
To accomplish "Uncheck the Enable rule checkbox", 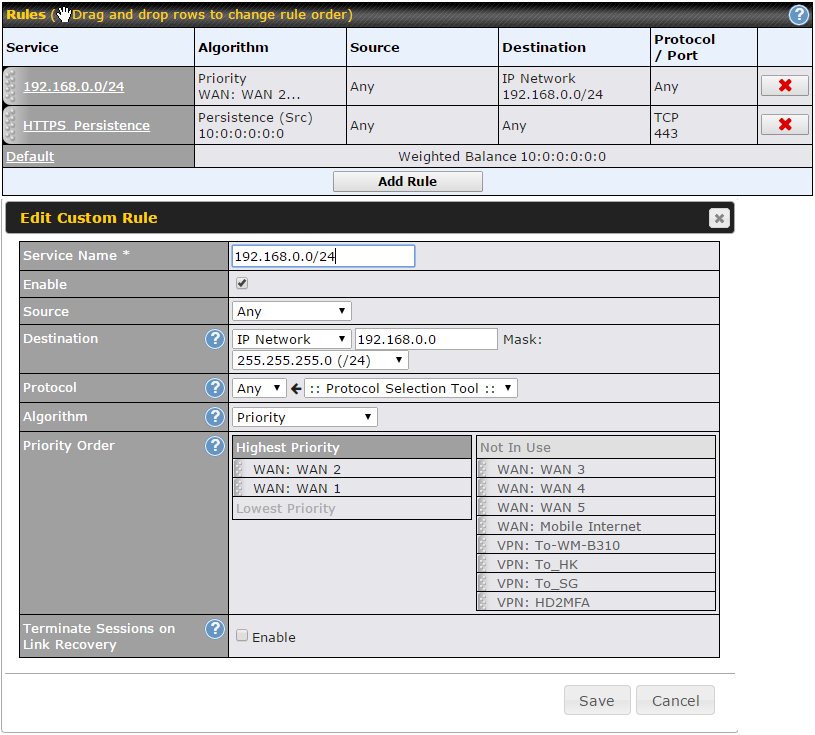I will (x=242, y=283).
